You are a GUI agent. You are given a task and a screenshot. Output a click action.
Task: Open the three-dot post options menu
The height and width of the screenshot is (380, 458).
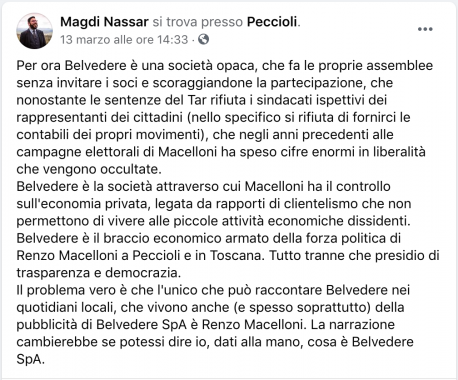click(425, 29)
